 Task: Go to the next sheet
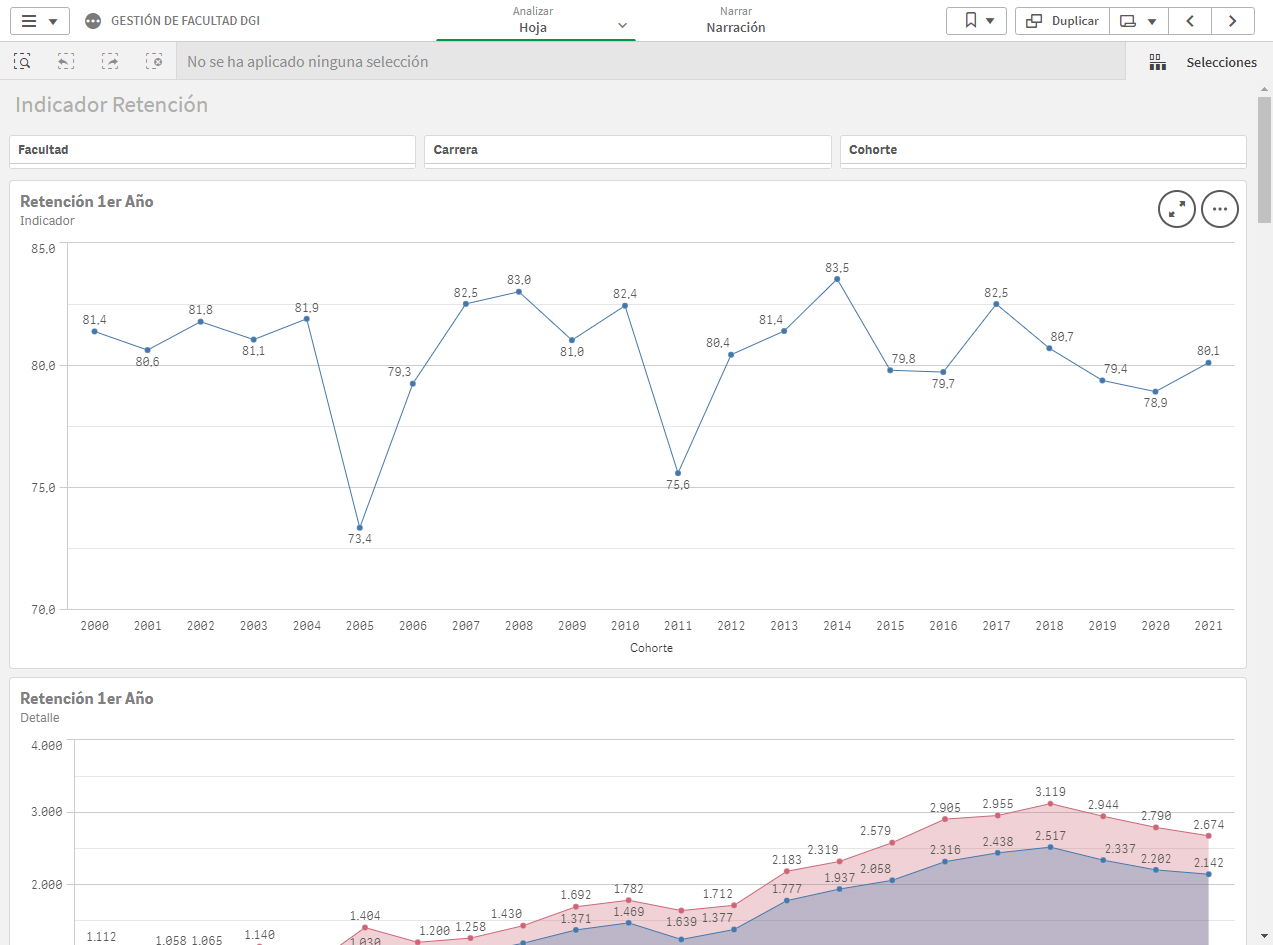tap(1233, 21)
